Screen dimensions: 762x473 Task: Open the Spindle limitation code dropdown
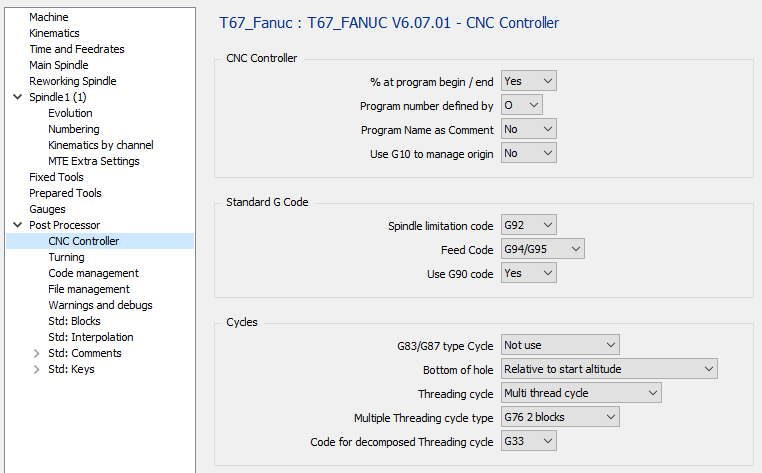(x=528, y=226)
